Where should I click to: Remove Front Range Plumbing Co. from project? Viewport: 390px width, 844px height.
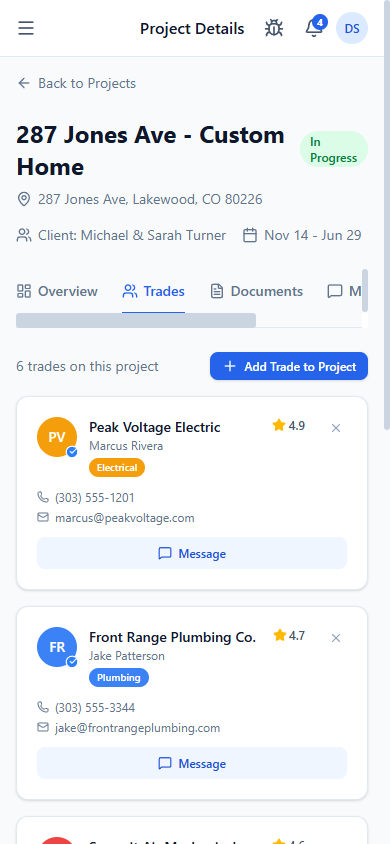(x=336, y=638)
